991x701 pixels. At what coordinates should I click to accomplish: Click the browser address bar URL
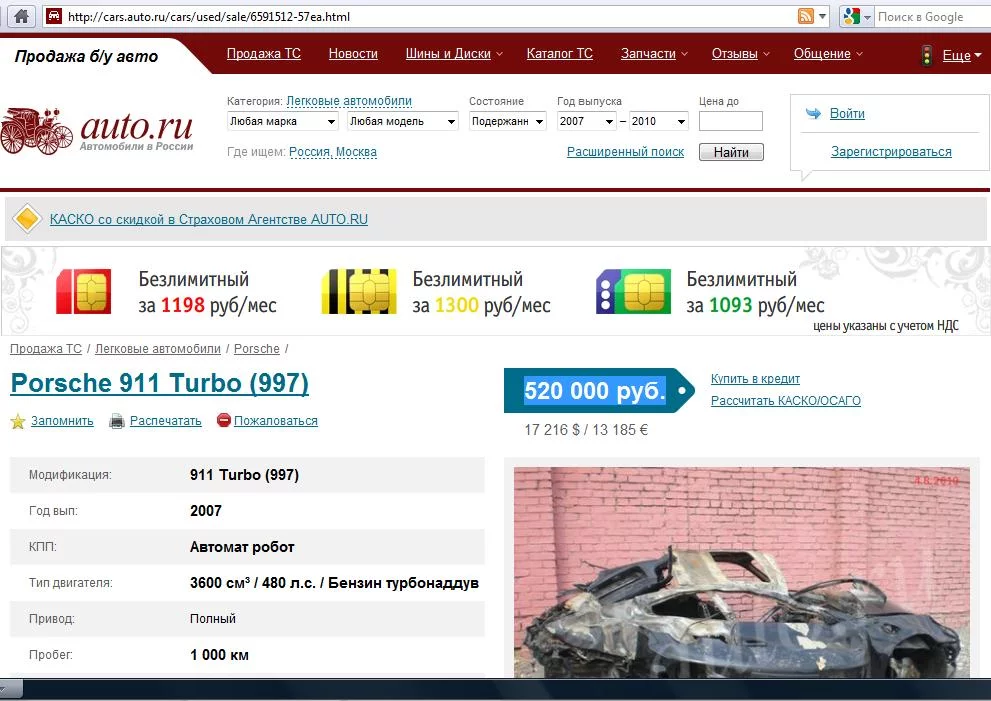click(x=209, y=16)
